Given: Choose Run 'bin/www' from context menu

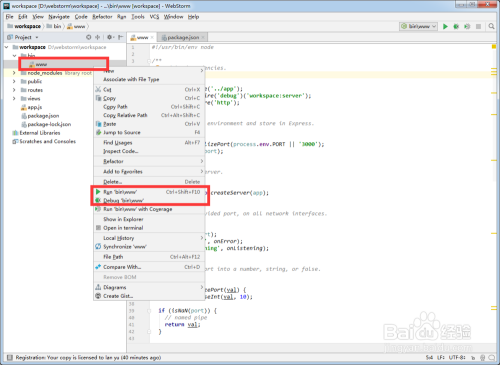Looking at the screenshot, I should 149,192.
